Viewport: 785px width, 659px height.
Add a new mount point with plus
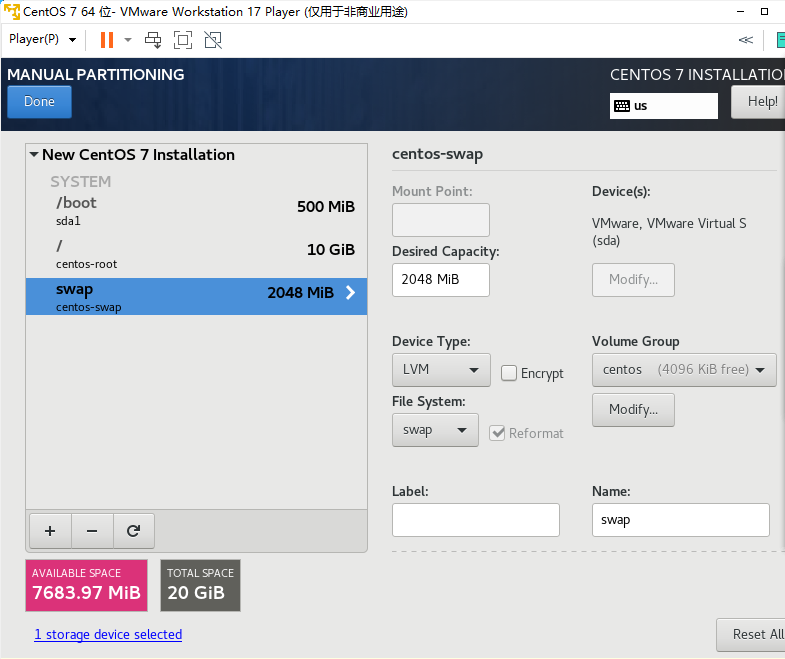(50, 532)
